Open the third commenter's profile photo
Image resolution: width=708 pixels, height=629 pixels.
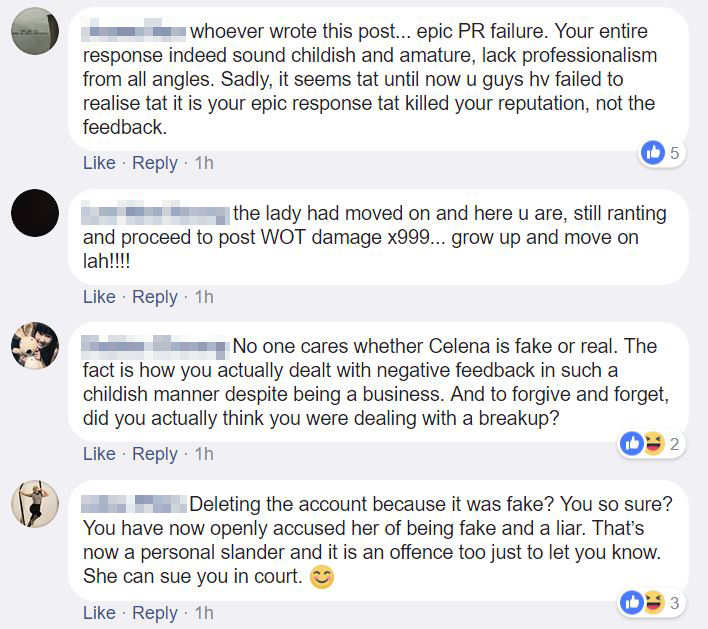[x=35, y=345]
